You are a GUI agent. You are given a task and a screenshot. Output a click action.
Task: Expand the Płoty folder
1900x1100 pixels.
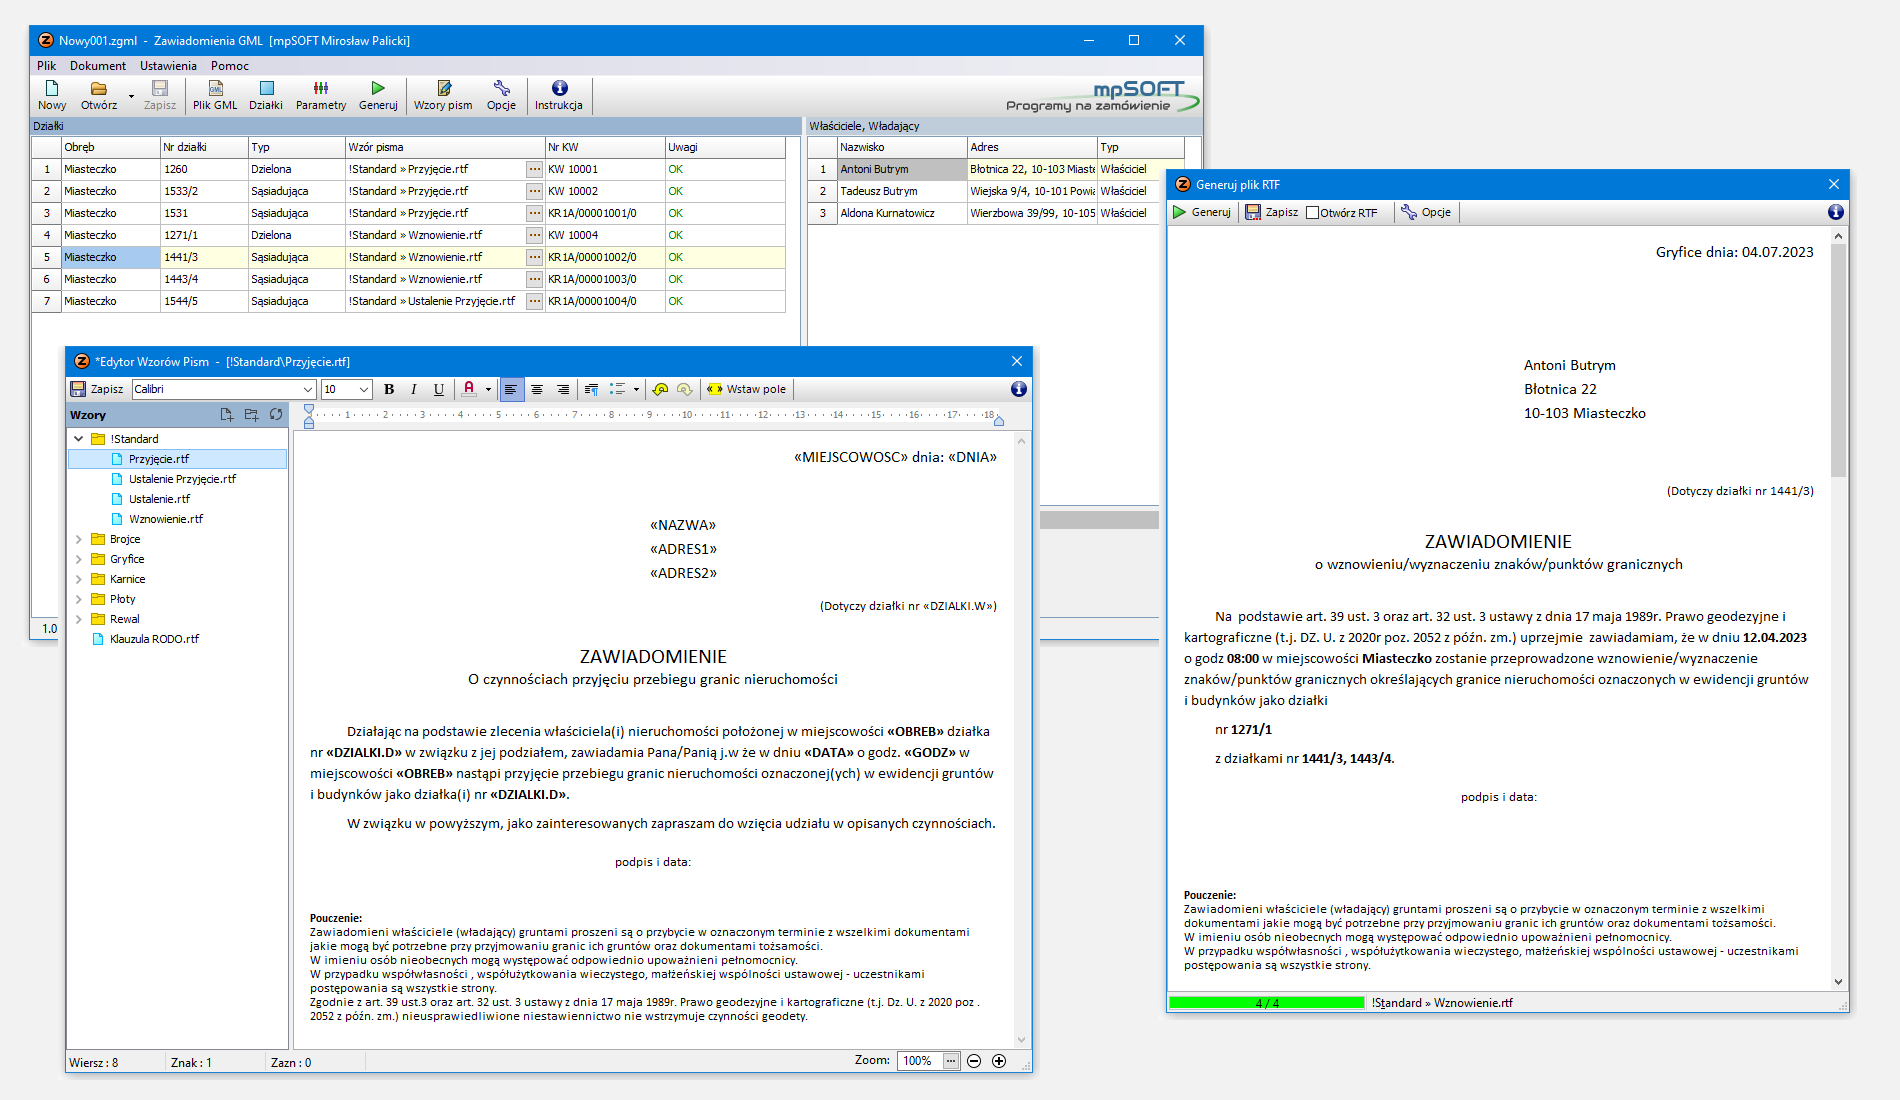click(x=79, y=599)
